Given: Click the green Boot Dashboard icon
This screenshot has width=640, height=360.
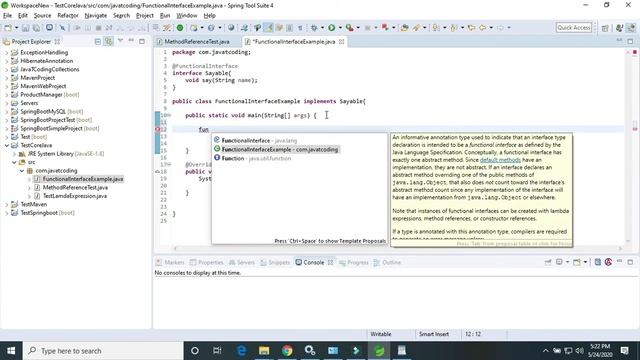Looking at the screenshot, I should 180,28.
